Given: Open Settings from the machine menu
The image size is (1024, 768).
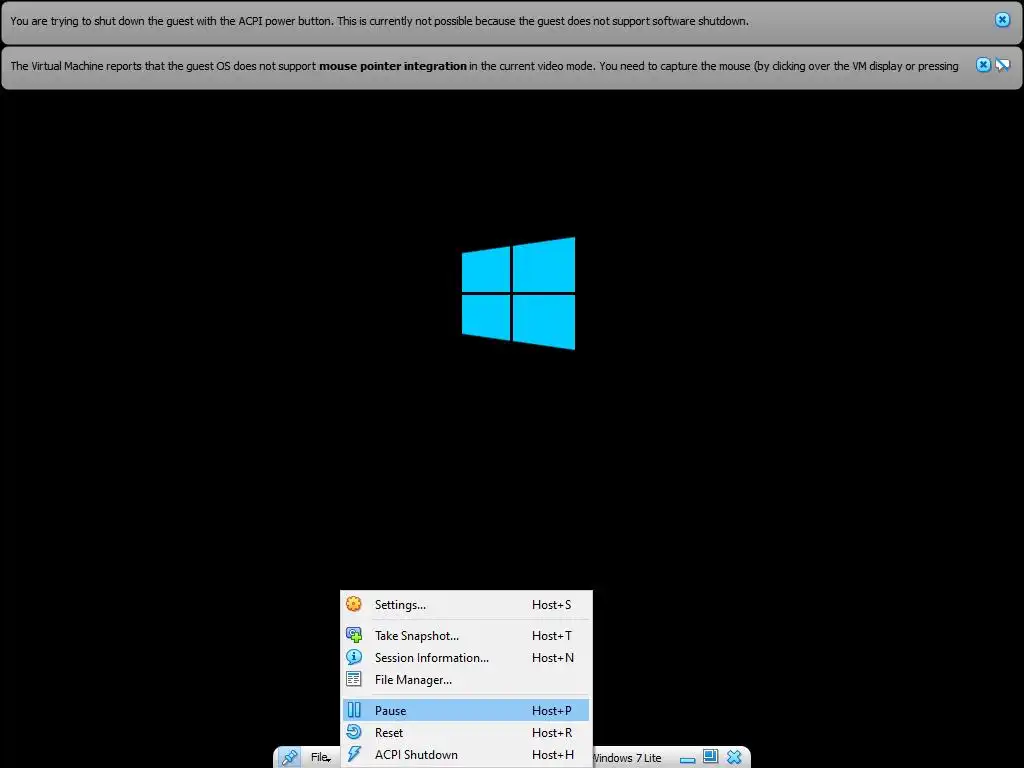Looking at the screenshot, I should [466, 605].
